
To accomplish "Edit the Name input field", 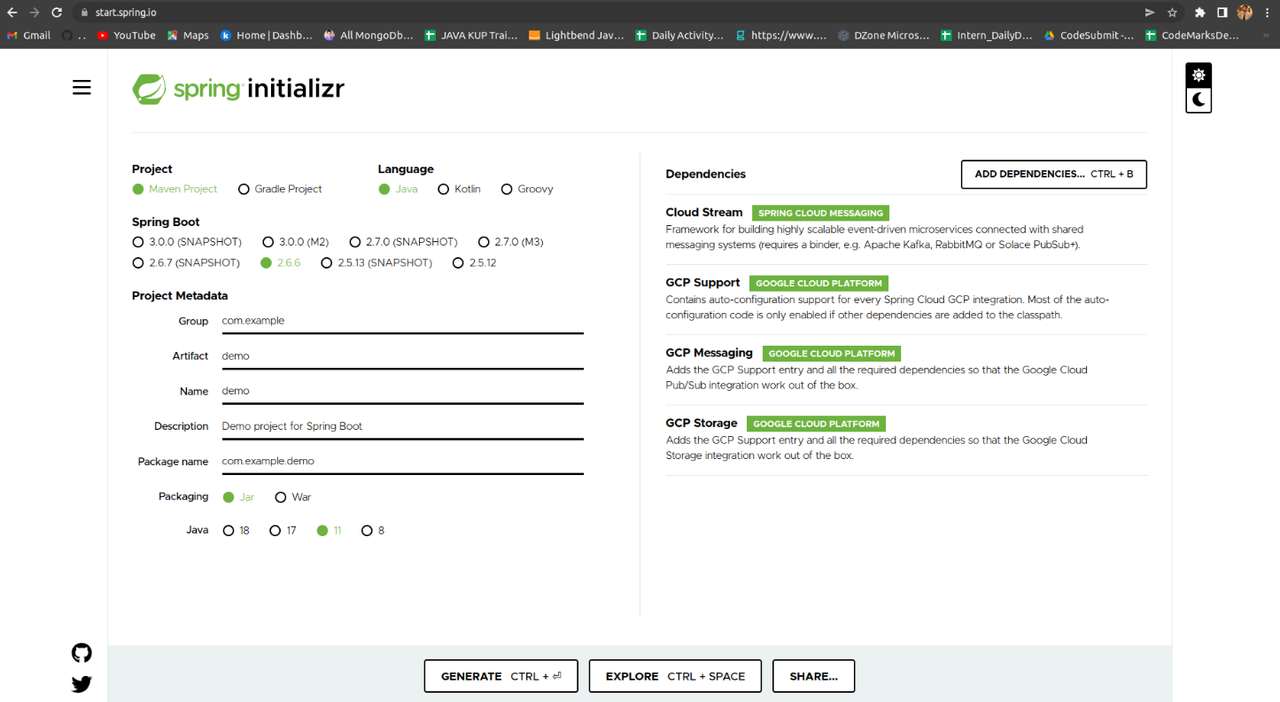I will click(x=402, y=391).
